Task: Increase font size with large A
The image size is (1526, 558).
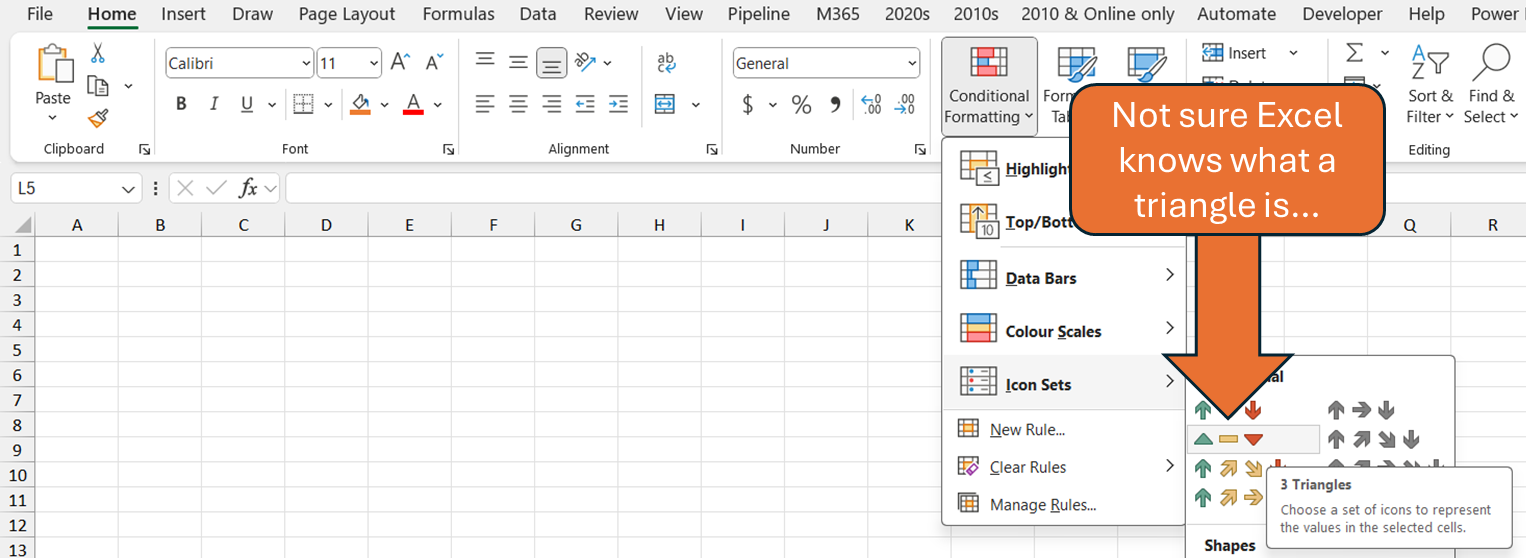Action: click(400, 63)
